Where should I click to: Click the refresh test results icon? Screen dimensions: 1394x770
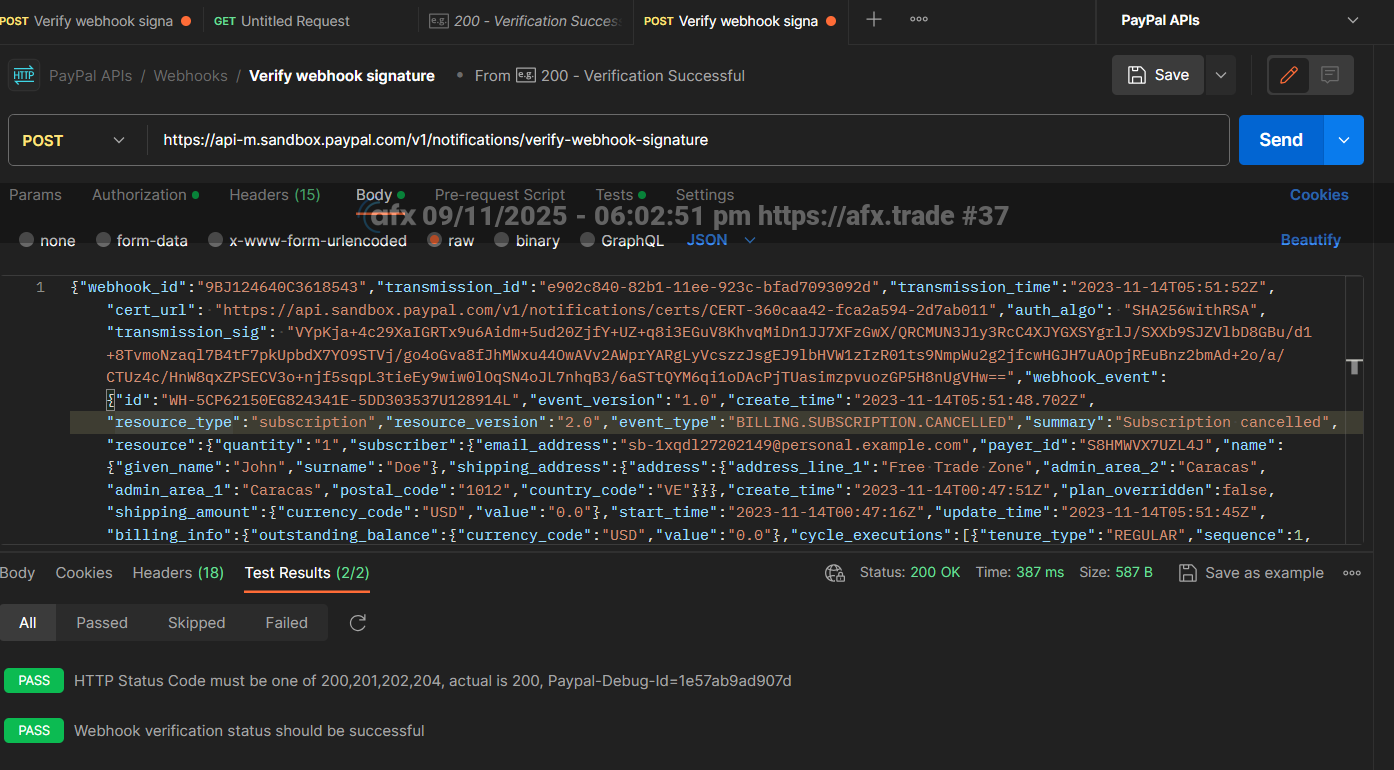(357, 623)
